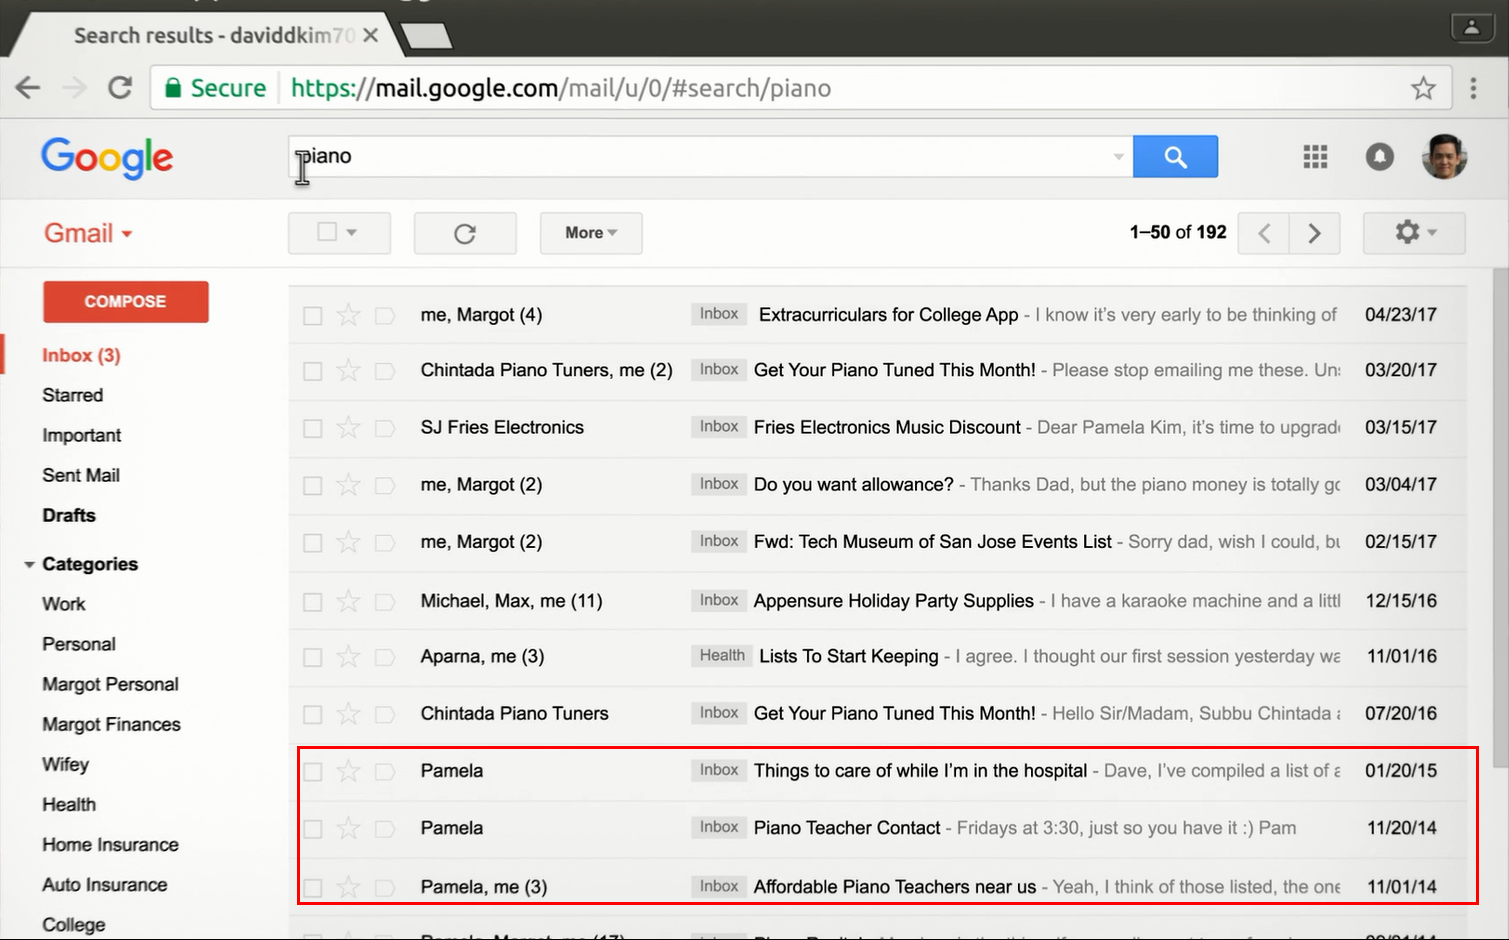
Task: Click the refresh mail button
Action: (x=465, y=233)
